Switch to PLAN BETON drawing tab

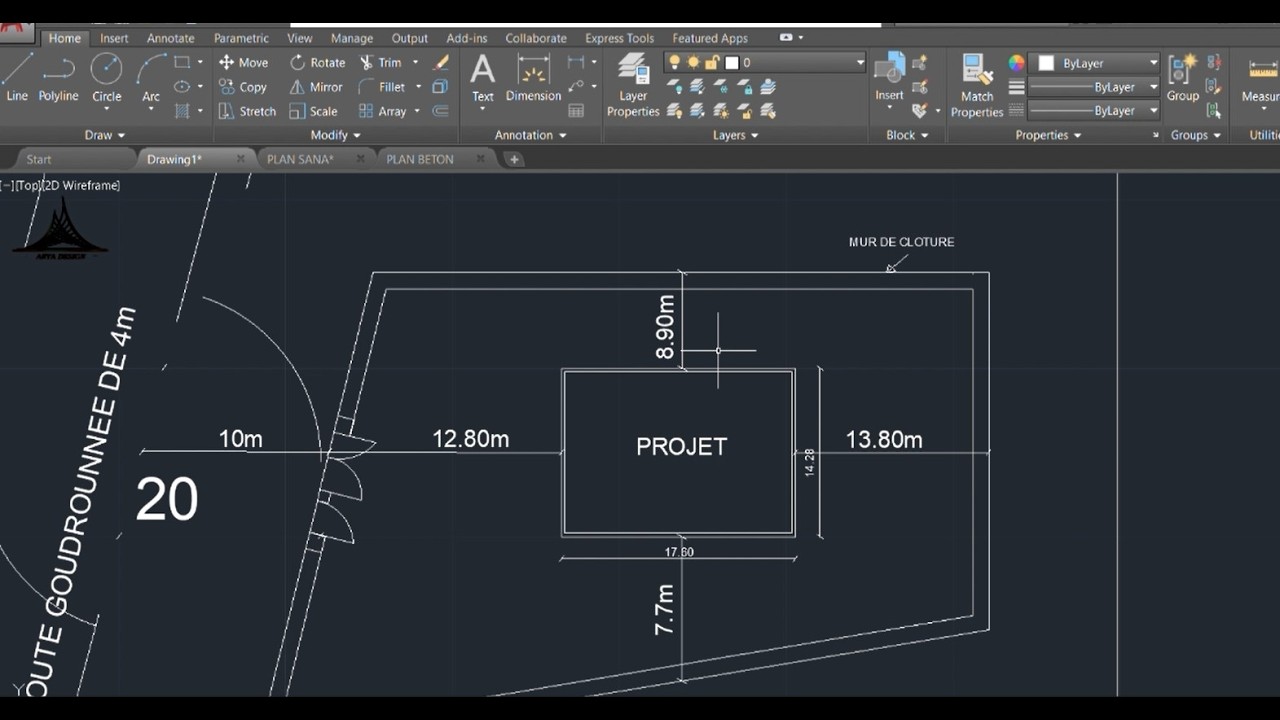pyautogui.click(x=420, y=159)
